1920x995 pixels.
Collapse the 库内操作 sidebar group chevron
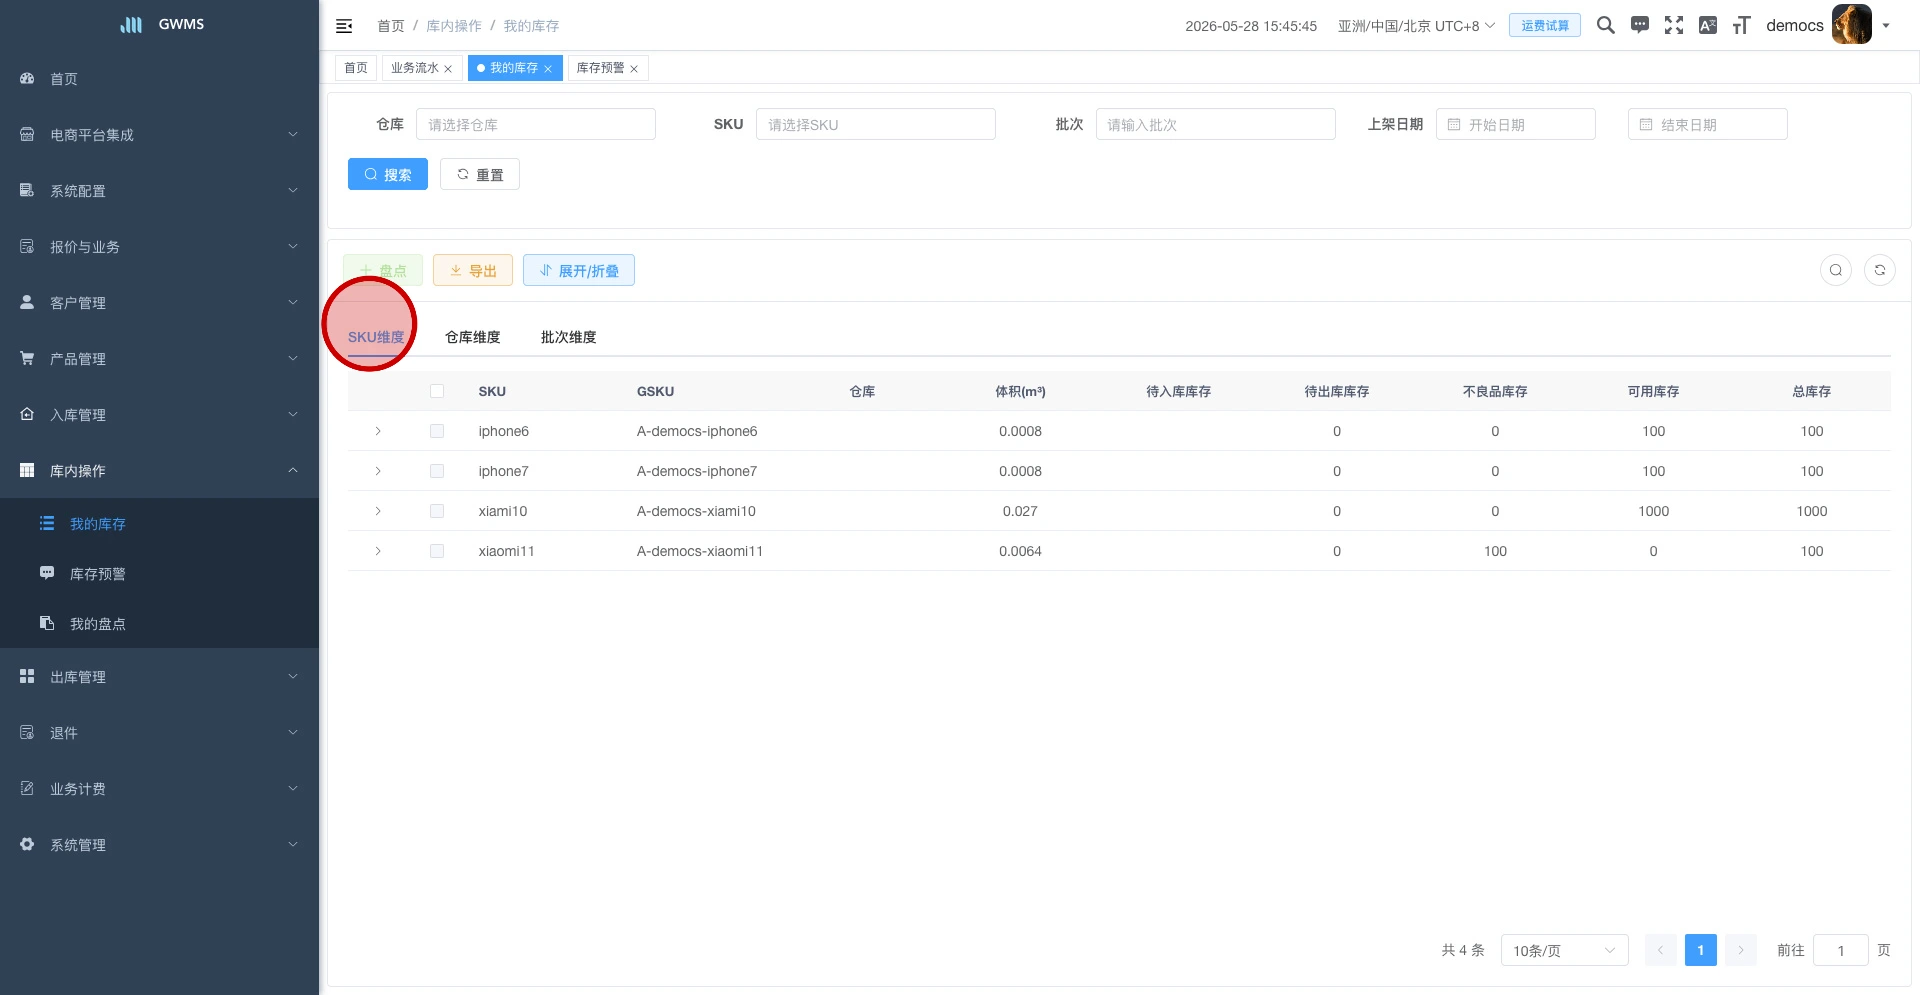click(293, 470)
